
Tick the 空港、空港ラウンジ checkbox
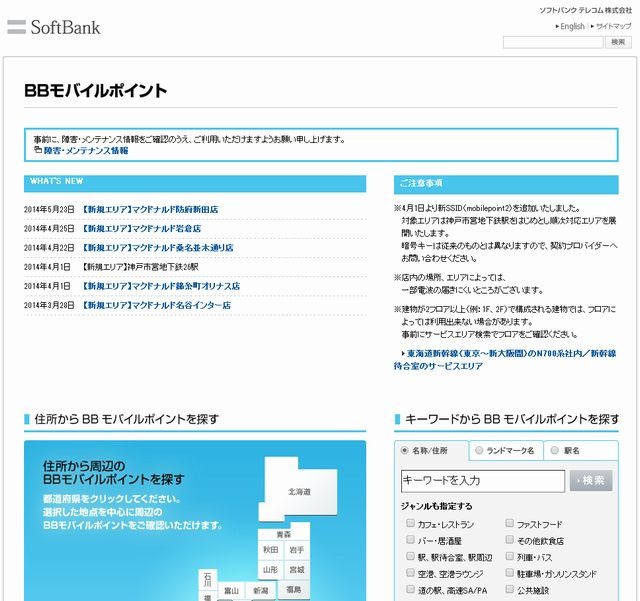click(x=411, y=574)
